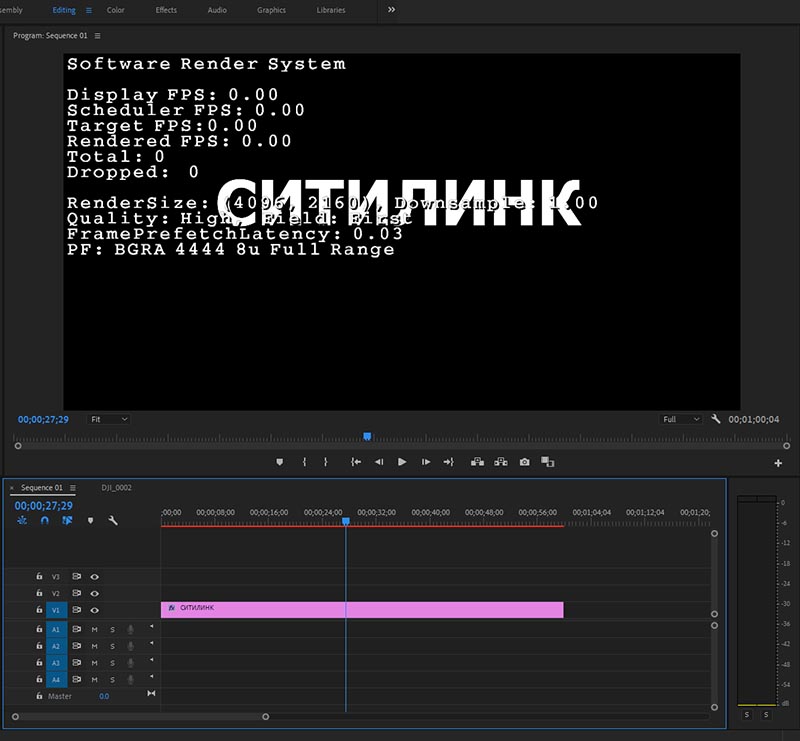Open Program monitor settings wrench

[x=716, y=419]
